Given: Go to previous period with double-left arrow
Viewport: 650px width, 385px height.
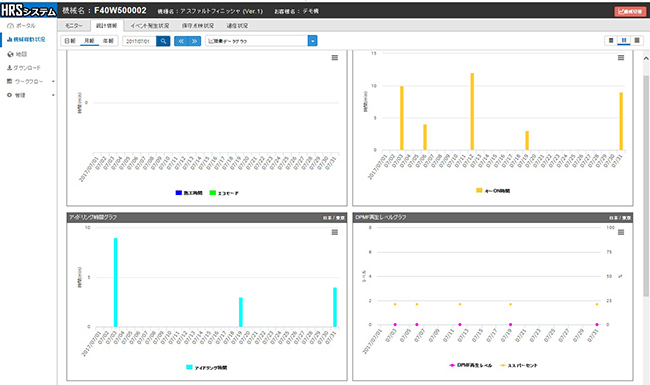Looking at the screenshot, I should pos(181,41).
